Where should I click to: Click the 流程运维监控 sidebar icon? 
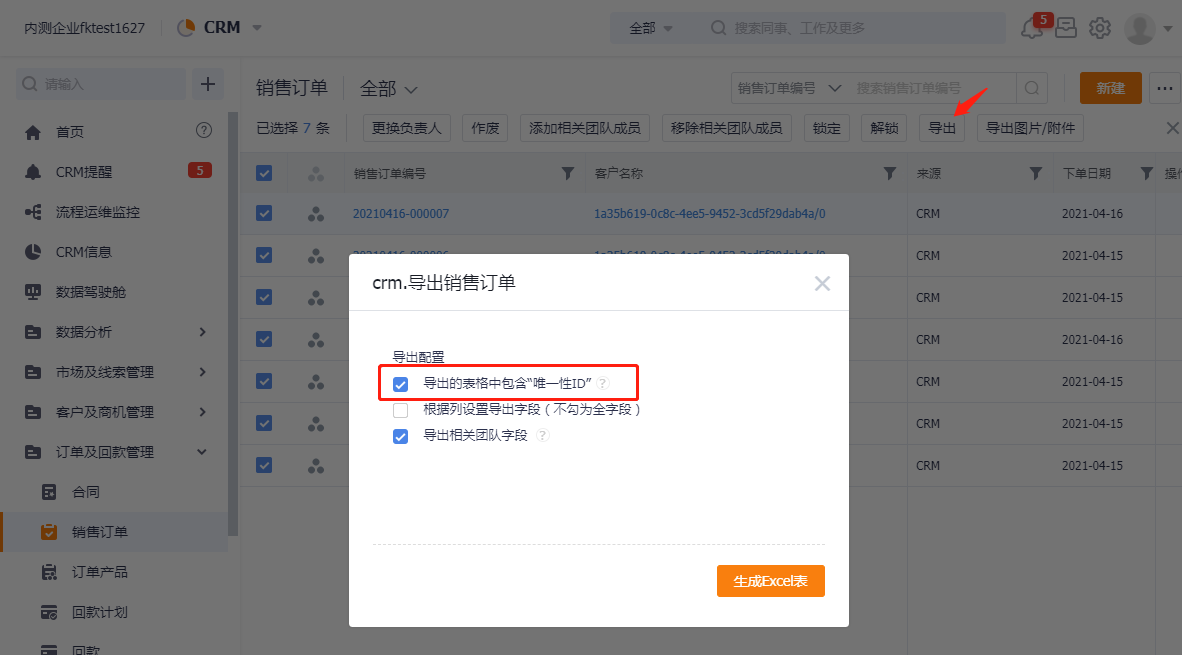33,212
